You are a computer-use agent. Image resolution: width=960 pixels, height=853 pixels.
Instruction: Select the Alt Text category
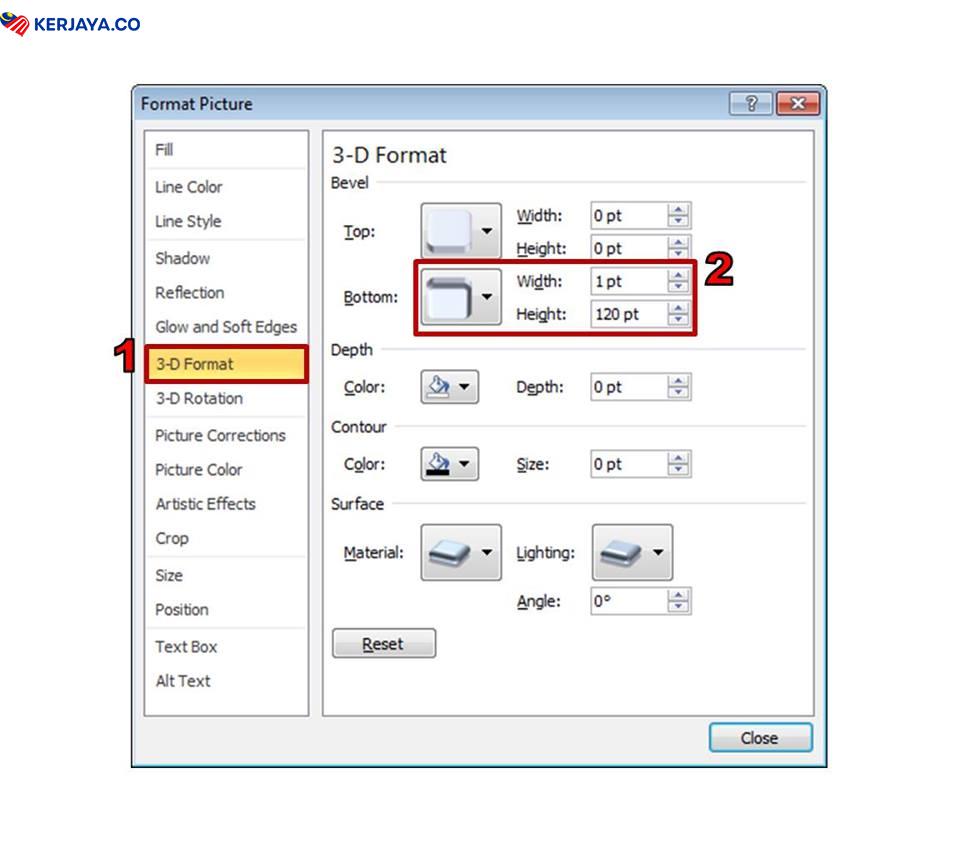coord(226,680)
